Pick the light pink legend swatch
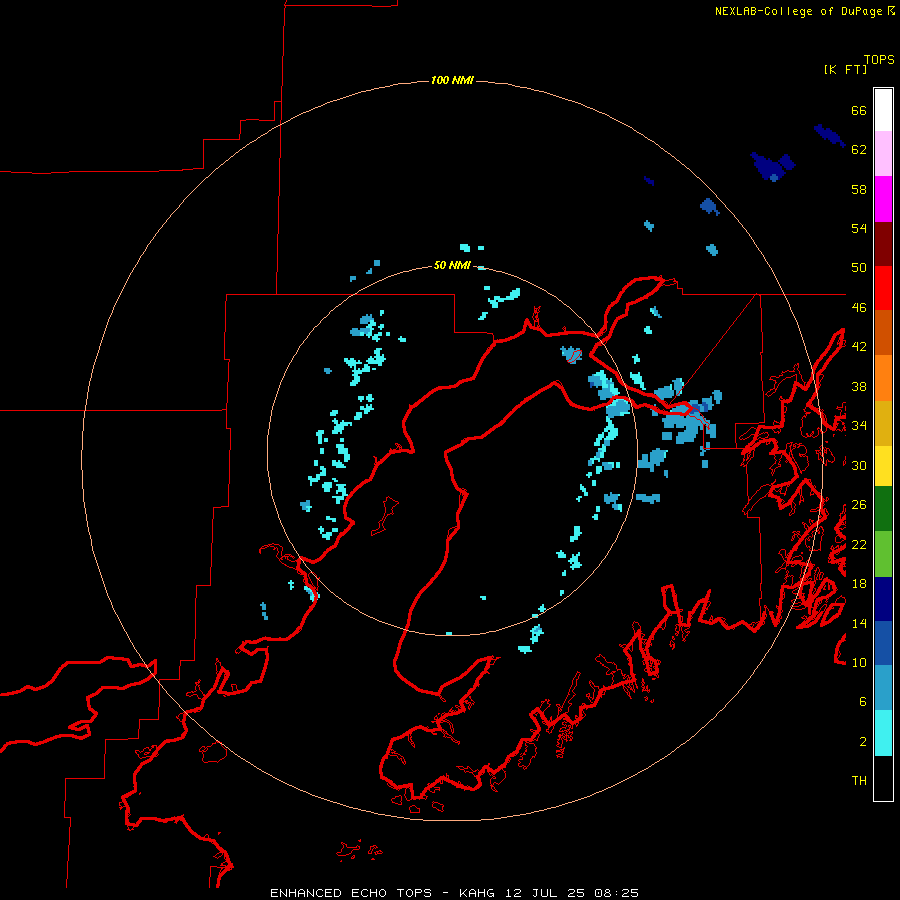 883,154
